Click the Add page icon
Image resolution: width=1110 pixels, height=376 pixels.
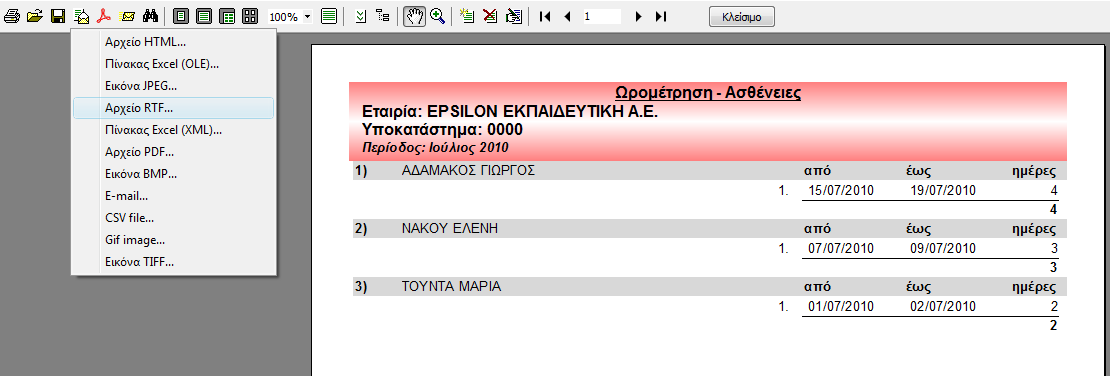[x=467, y=16]
